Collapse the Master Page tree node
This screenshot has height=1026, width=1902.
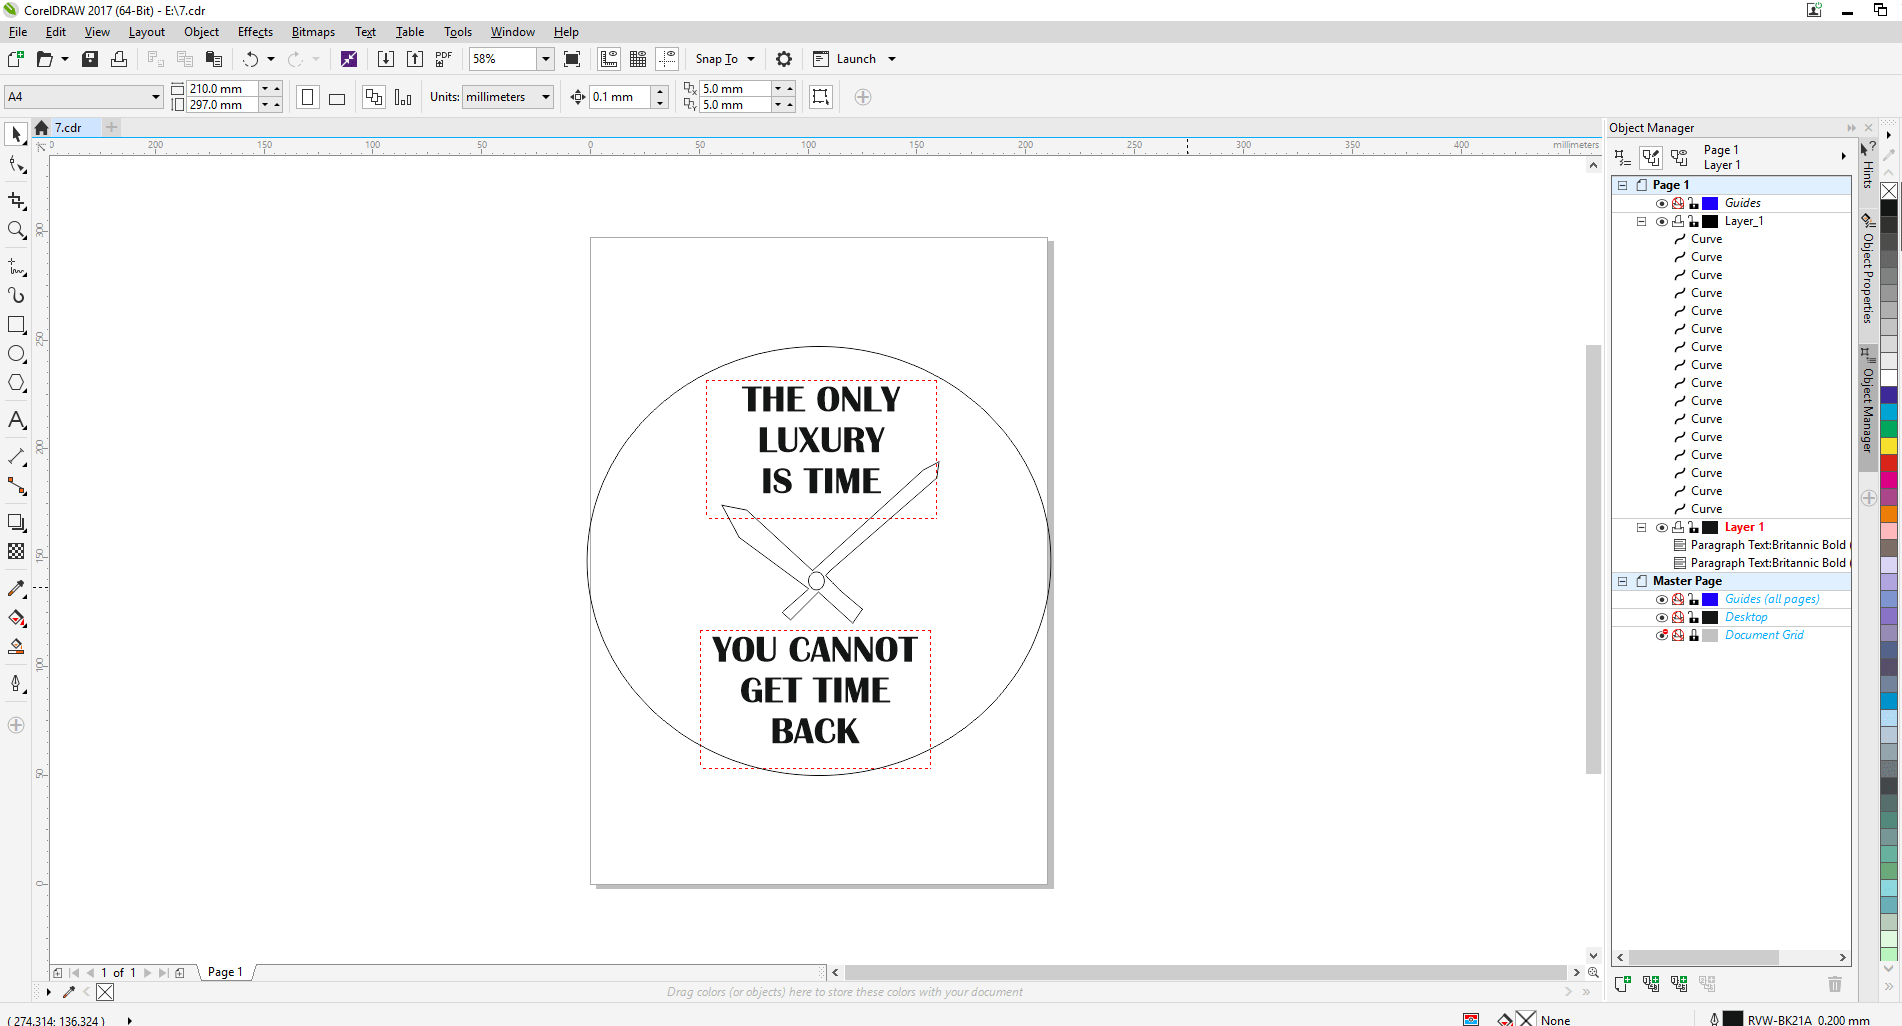click(1623, 581)
